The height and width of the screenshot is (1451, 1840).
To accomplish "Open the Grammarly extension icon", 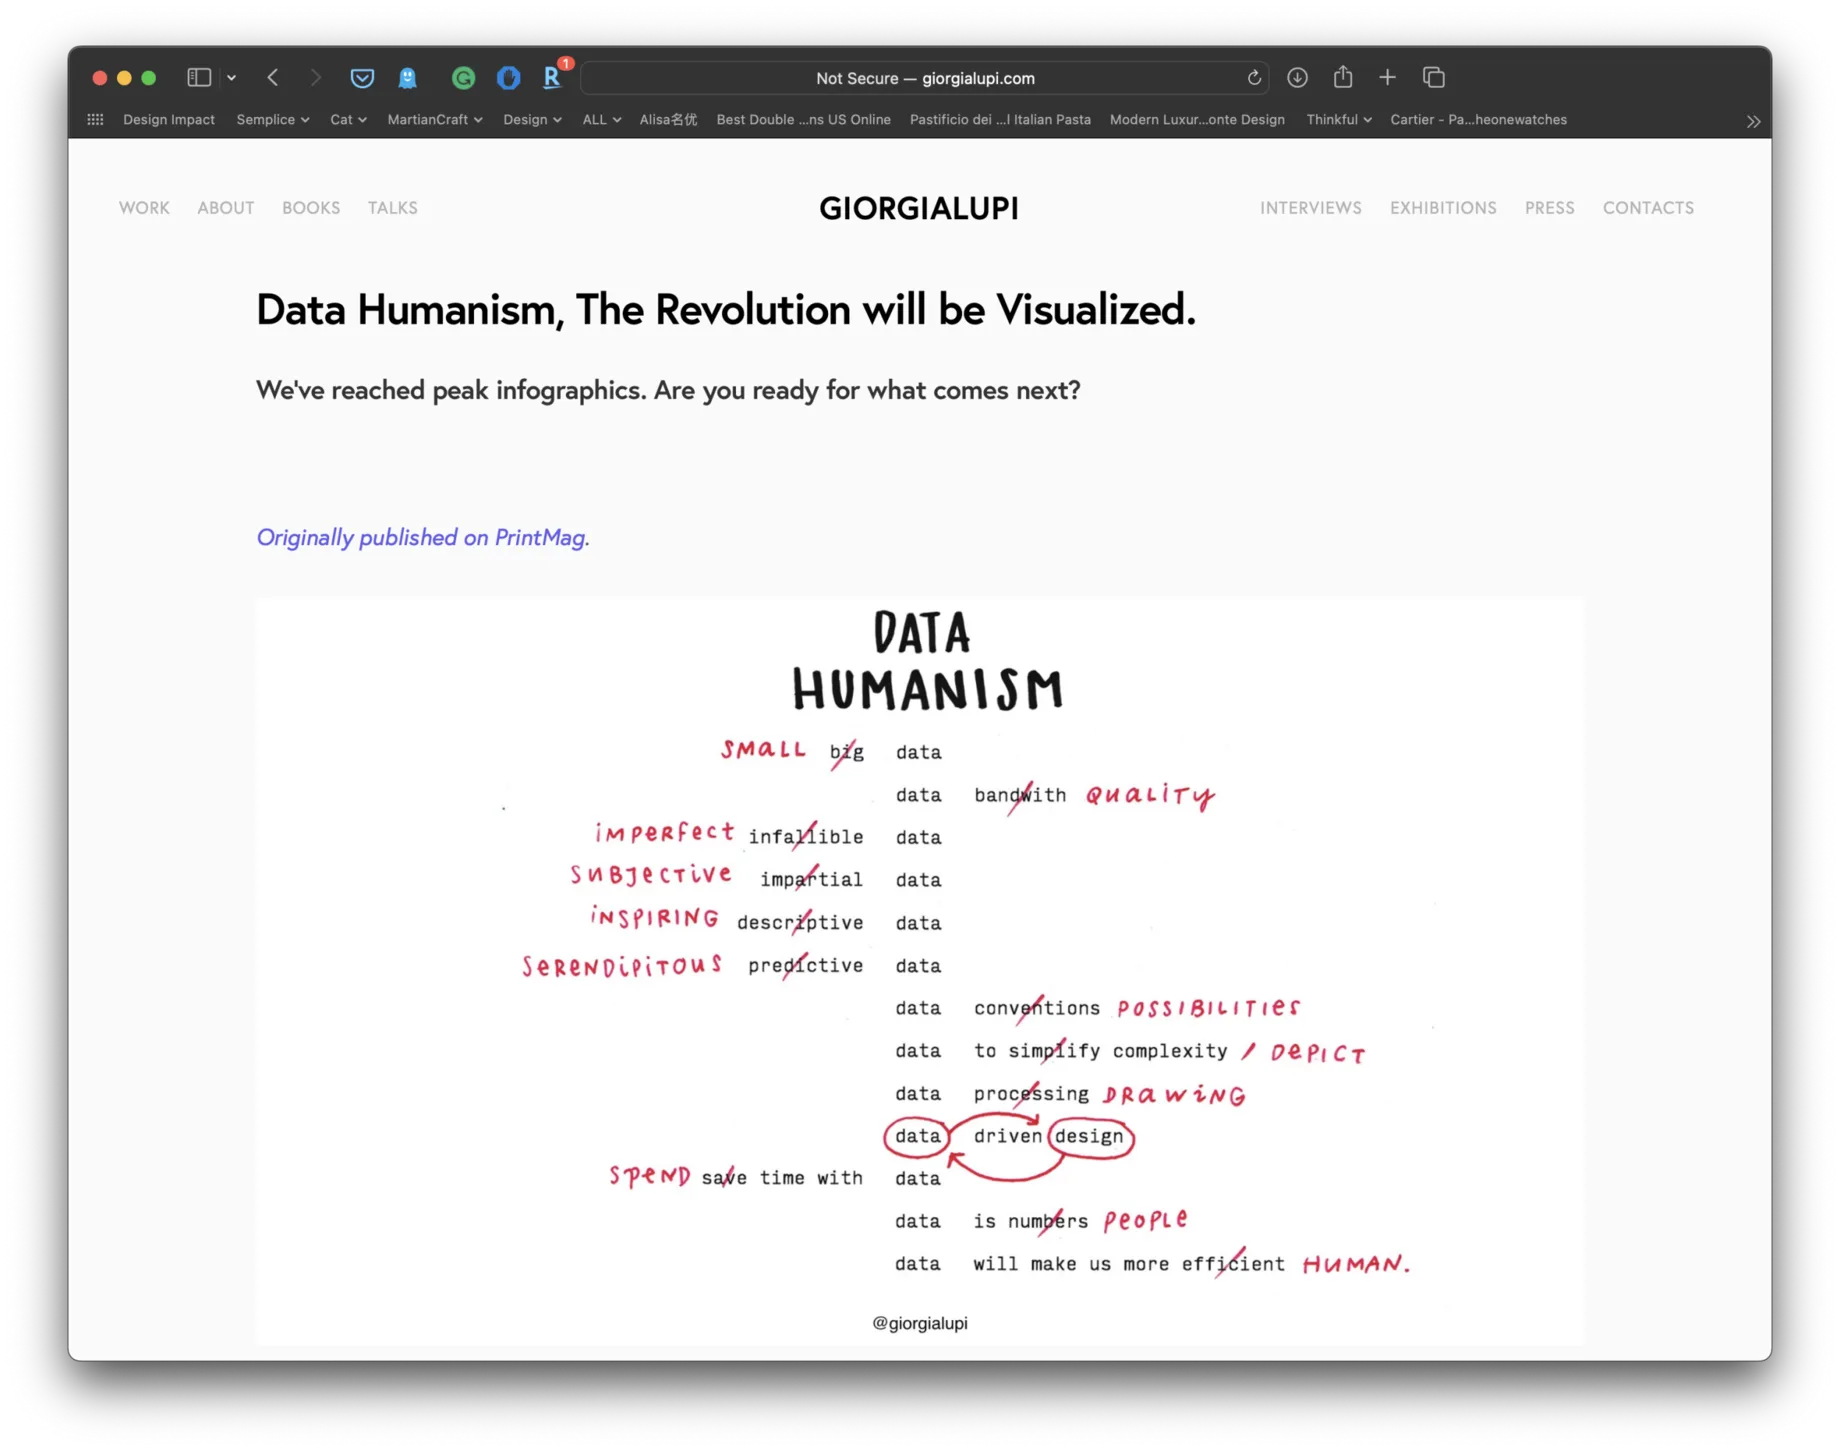I will (463, 77).
